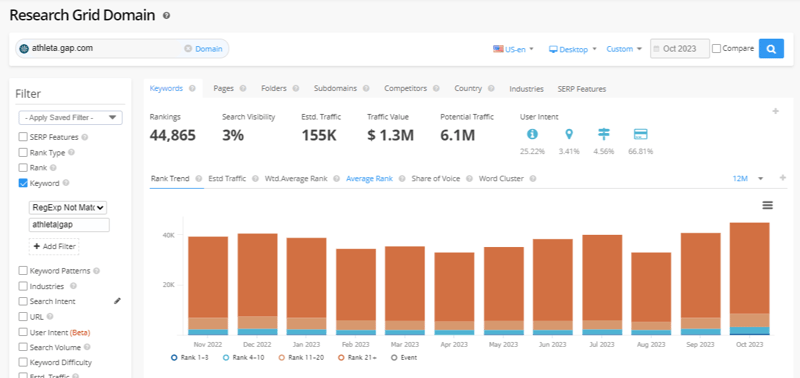Expand the Desktop device dropdown
The width and height of the screenshot is (800, 378).
(x=572, y=49)
